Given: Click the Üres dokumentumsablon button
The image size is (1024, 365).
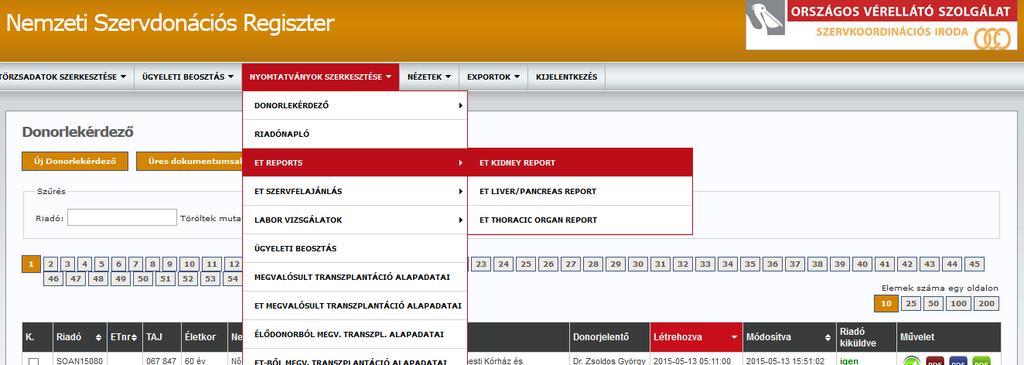Looking at the screenshot, I should coord(189,161).
